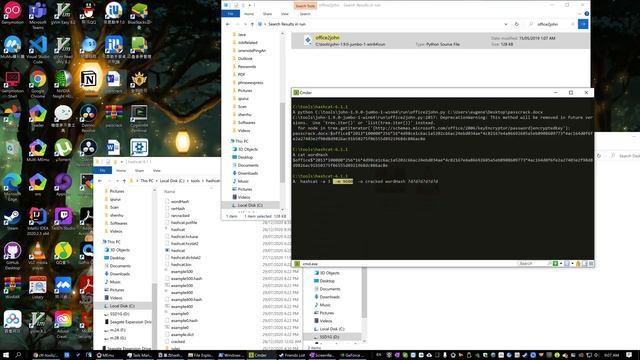Click the Help icon in search window ribbon
Image resolution: width=640 pixels, height=360 pixels.
coord(587,14)
